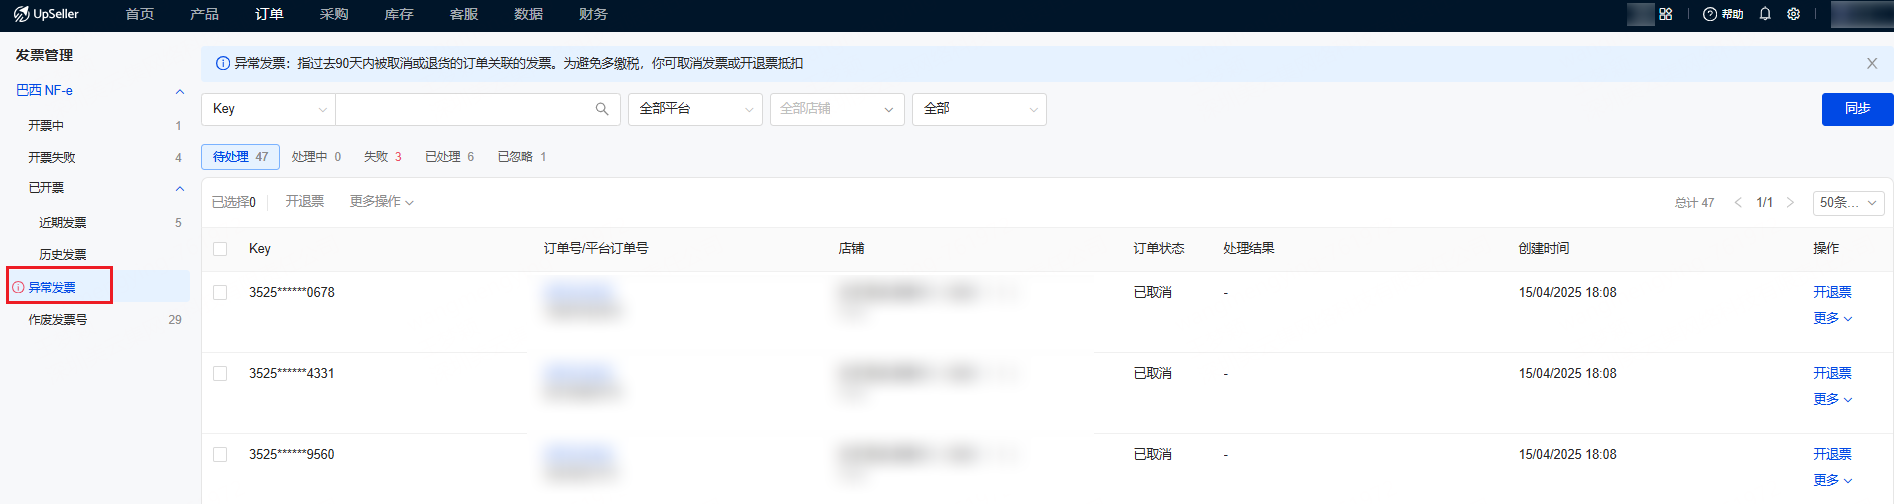Screen dimensions: 1894x504
Task: Switch to the 已处理 tab
Action: (449, 157)
